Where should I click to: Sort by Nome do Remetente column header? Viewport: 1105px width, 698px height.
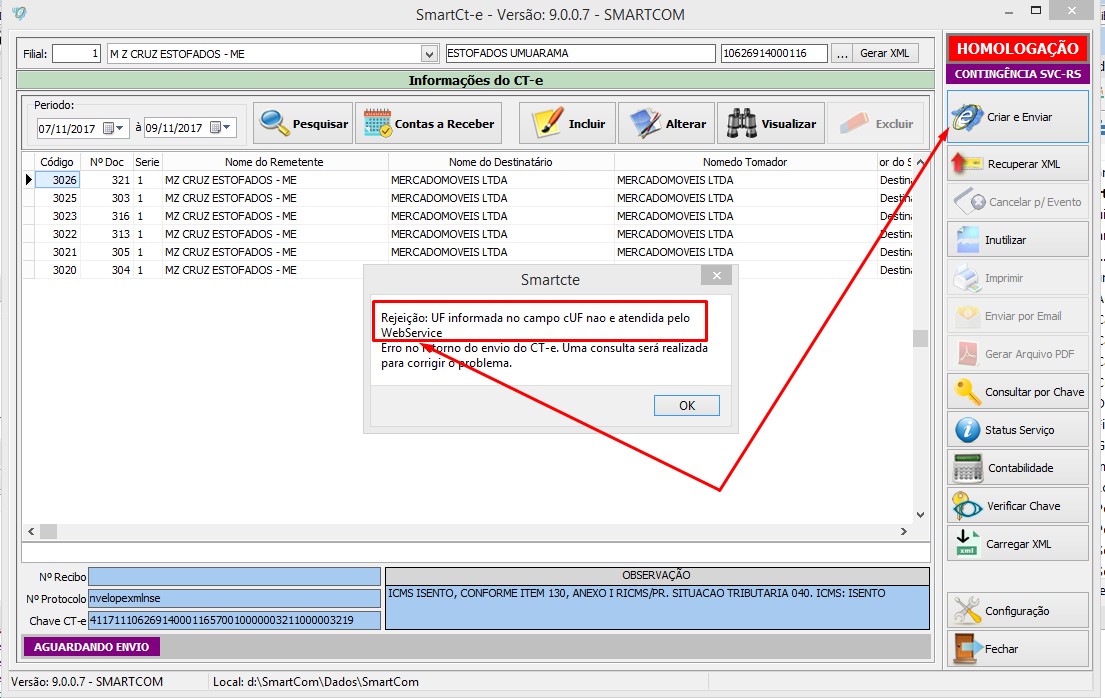(274, 161)
